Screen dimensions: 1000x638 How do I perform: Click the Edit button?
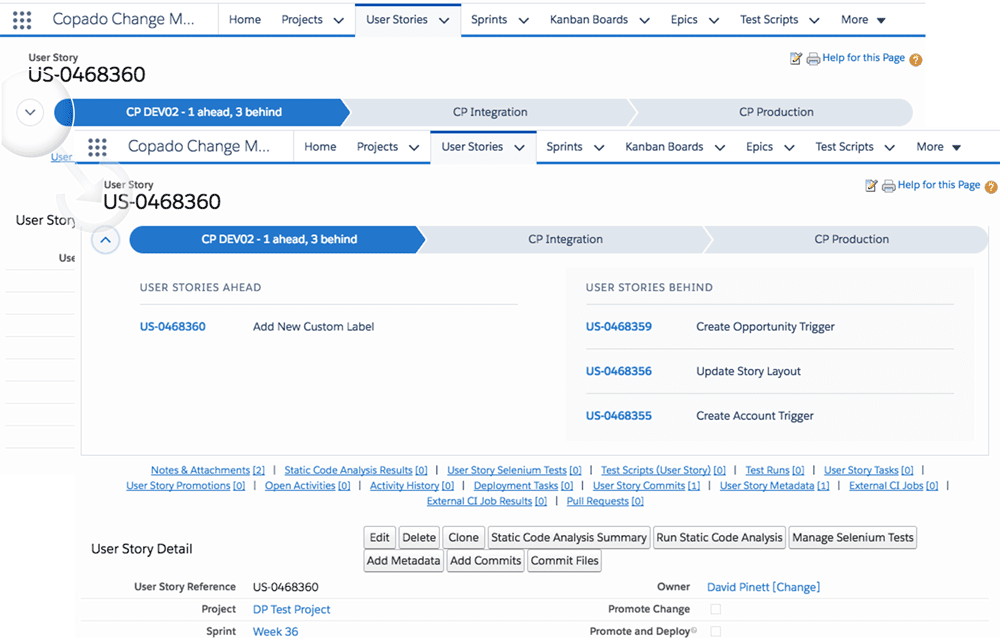click(379, 538)
